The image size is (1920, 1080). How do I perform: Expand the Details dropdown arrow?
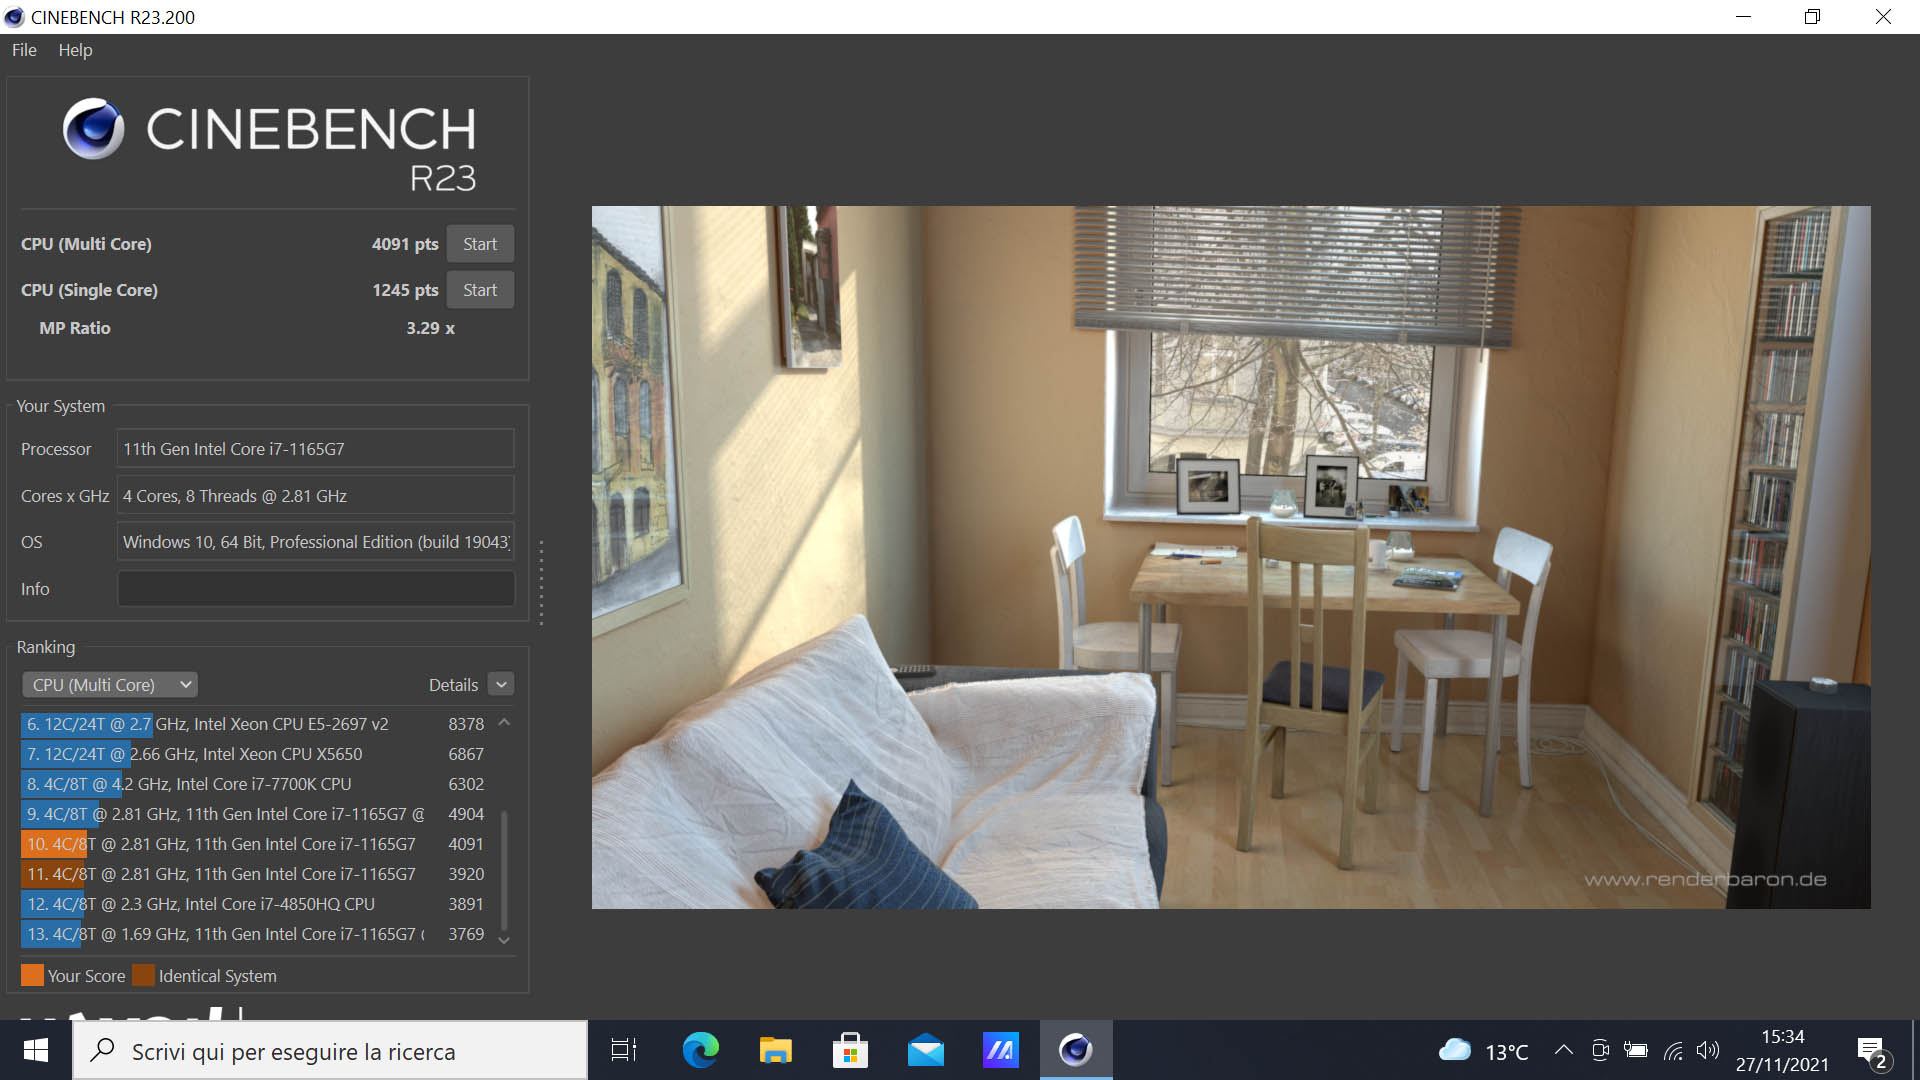tap(502, 685)
